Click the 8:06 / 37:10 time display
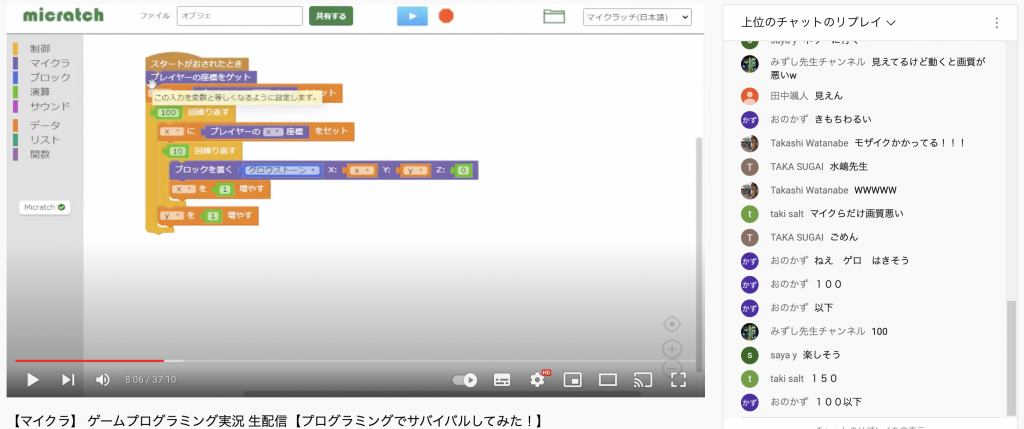Screen dimensions: 1024x429 (x=150, y=379)
